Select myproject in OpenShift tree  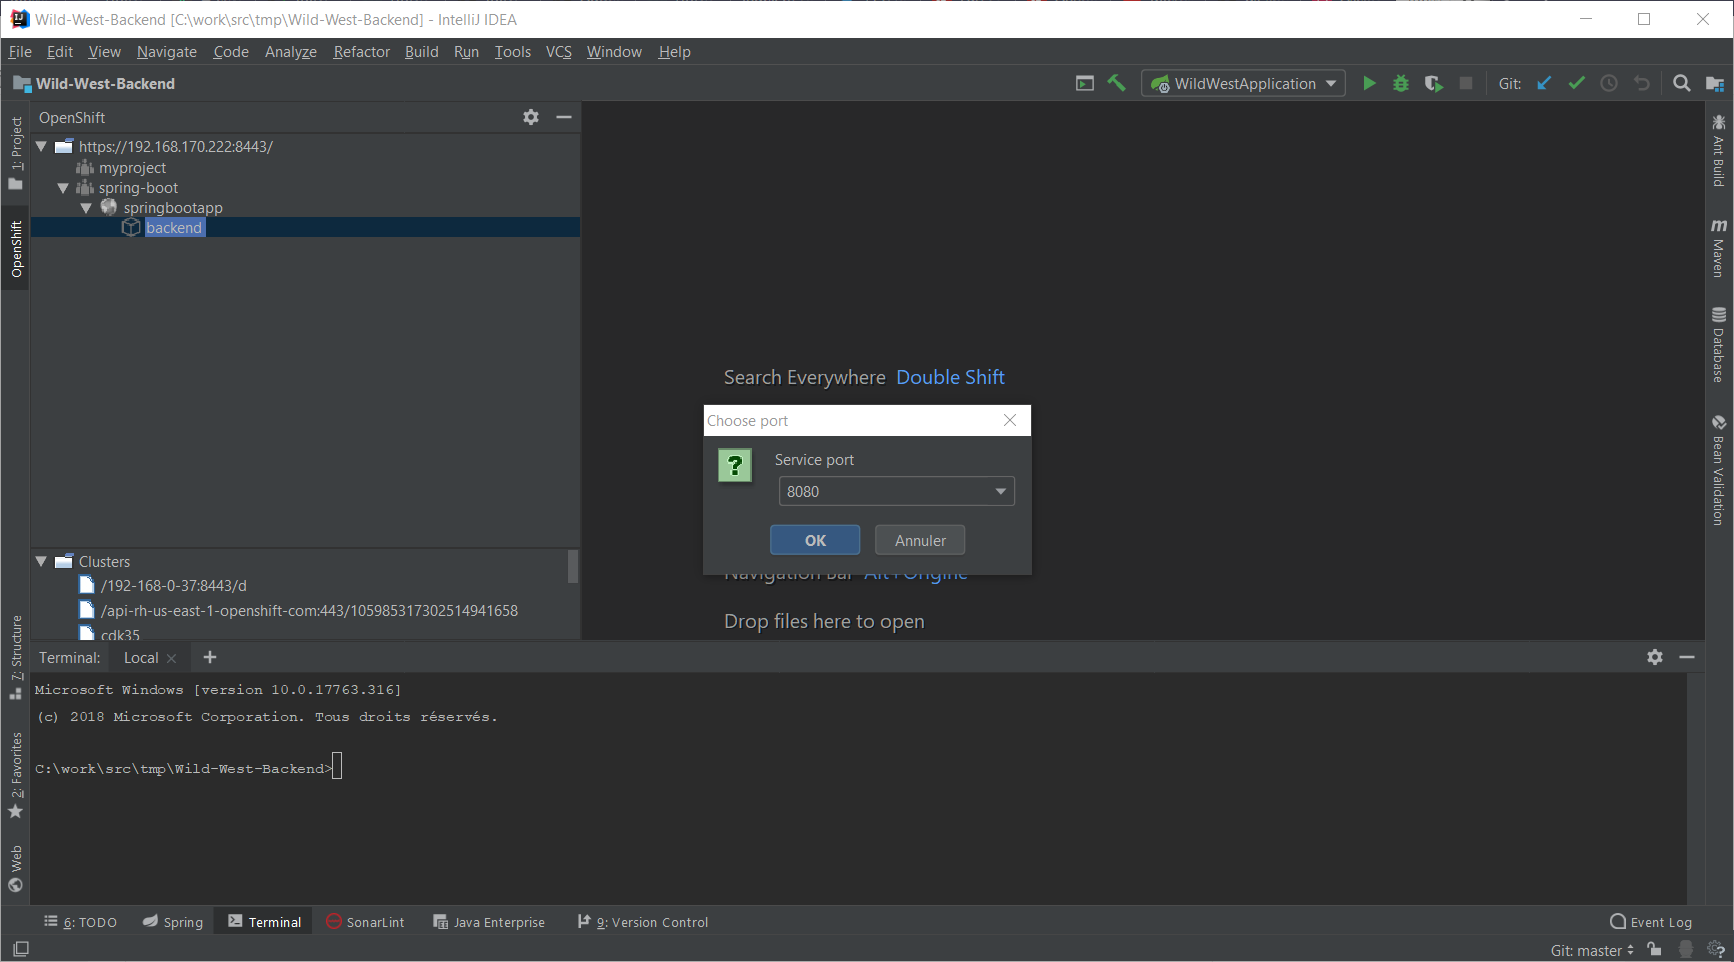132,167
